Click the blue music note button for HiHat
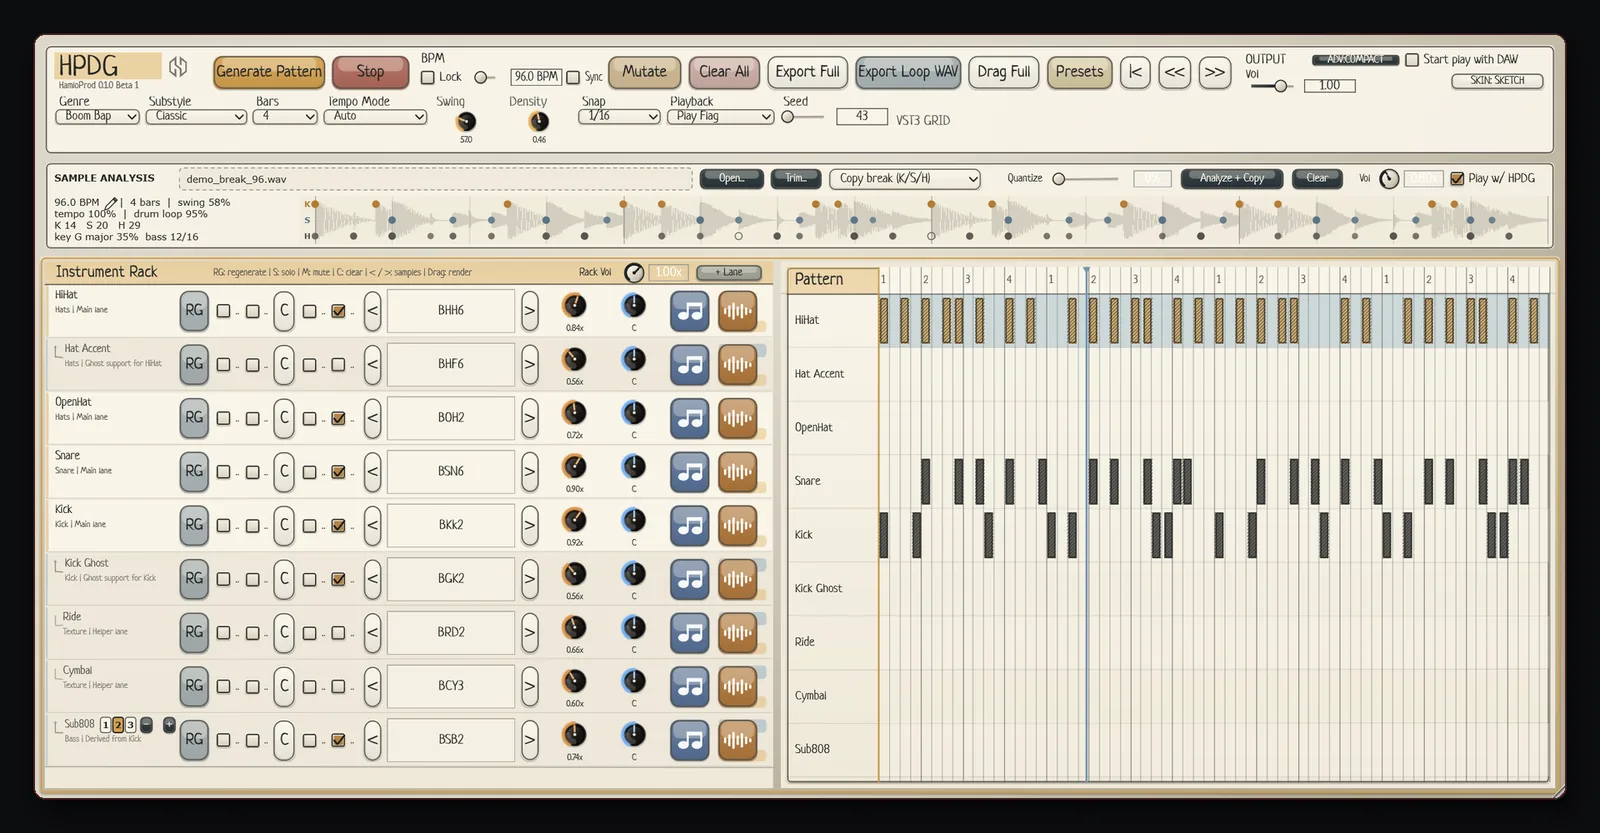The width and height of the screenshot is (1600, 833). click(x=690, y=311)
